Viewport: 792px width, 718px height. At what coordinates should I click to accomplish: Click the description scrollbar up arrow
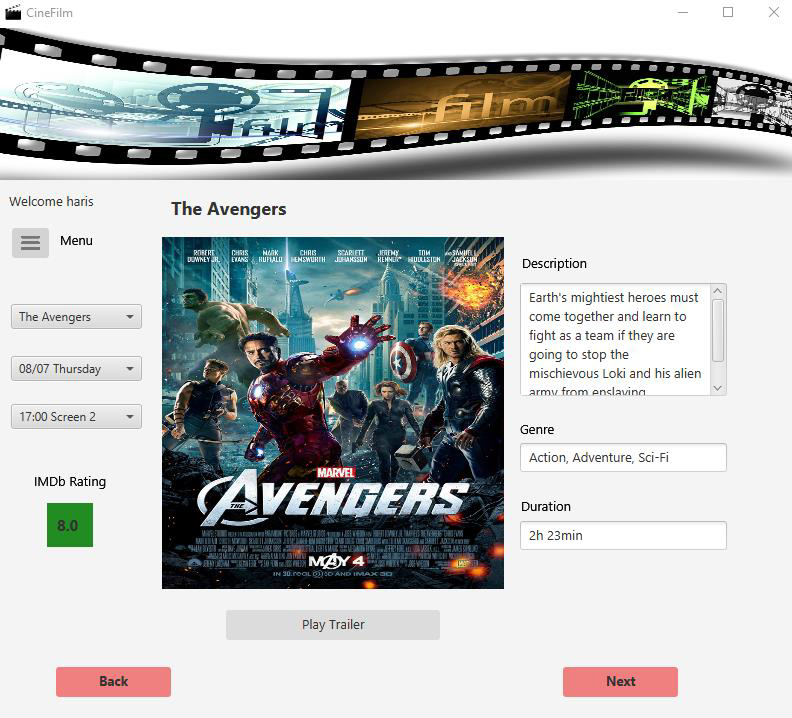(718, 291)
